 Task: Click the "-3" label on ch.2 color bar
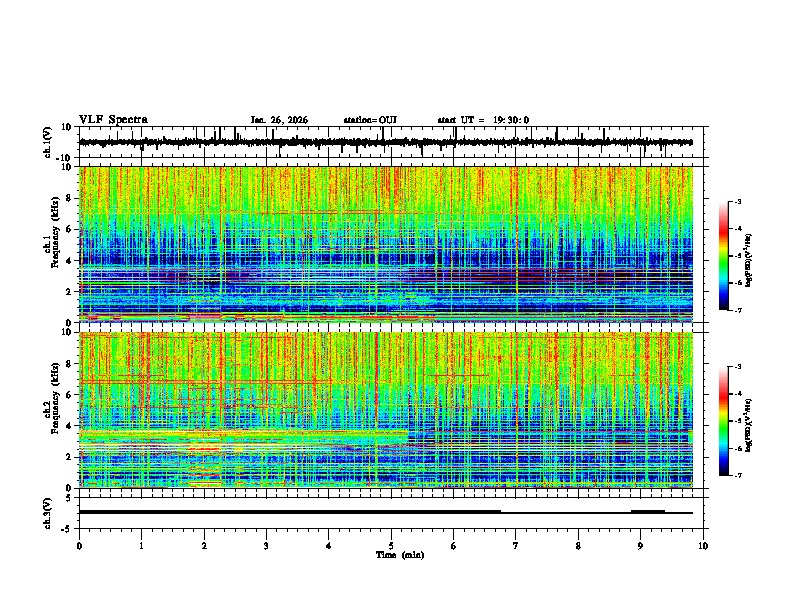click(x=737, y=367)
